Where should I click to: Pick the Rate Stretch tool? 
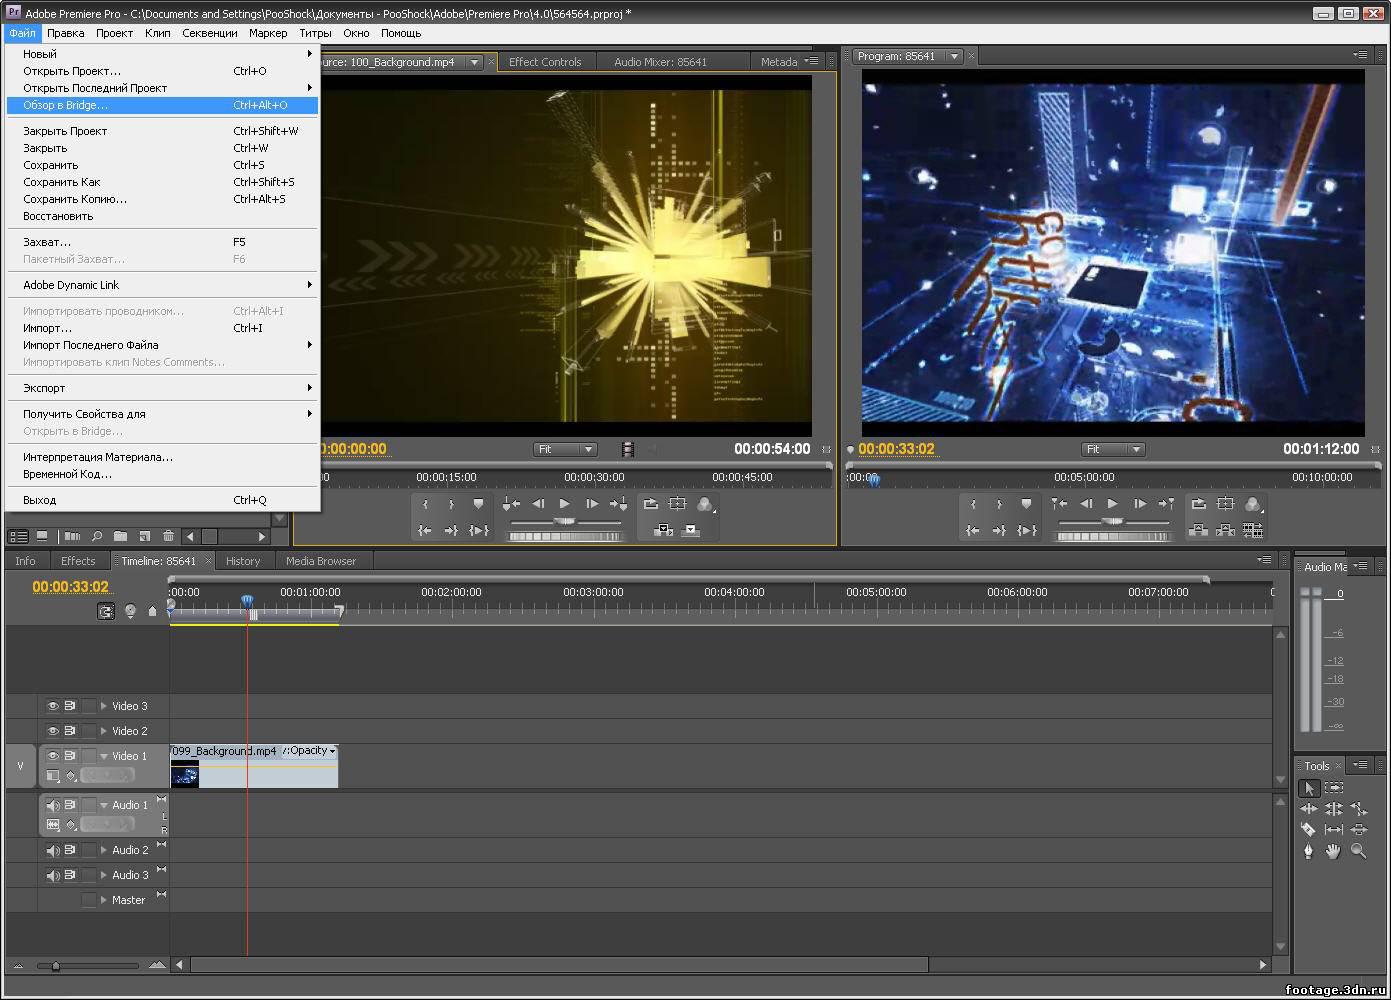[1358, 809]
